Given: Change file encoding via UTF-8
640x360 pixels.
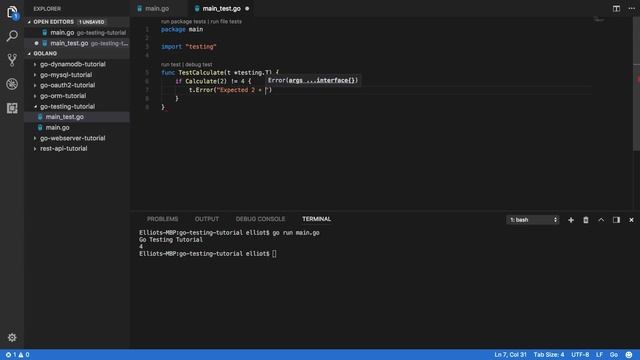Looking at the screenshot, I should 580,355.
